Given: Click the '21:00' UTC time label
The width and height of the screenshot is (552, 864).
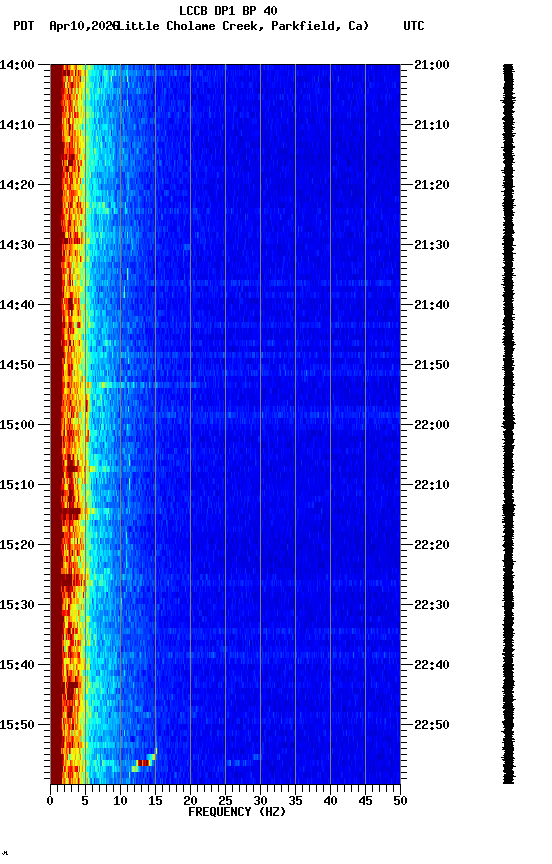Looking at the screenshot, I should tap(432, 65).
